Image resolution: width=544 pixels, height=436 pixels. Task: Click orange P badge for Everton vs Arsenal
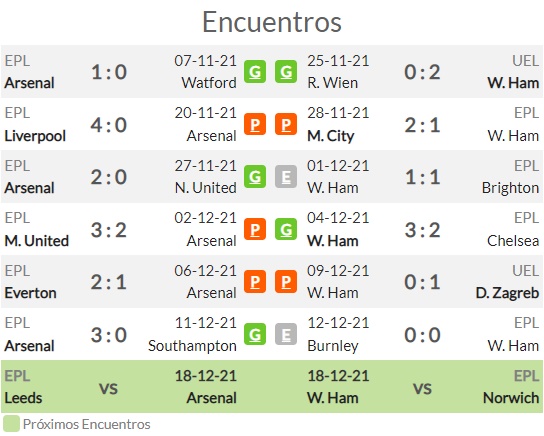[x=255, y=282]
